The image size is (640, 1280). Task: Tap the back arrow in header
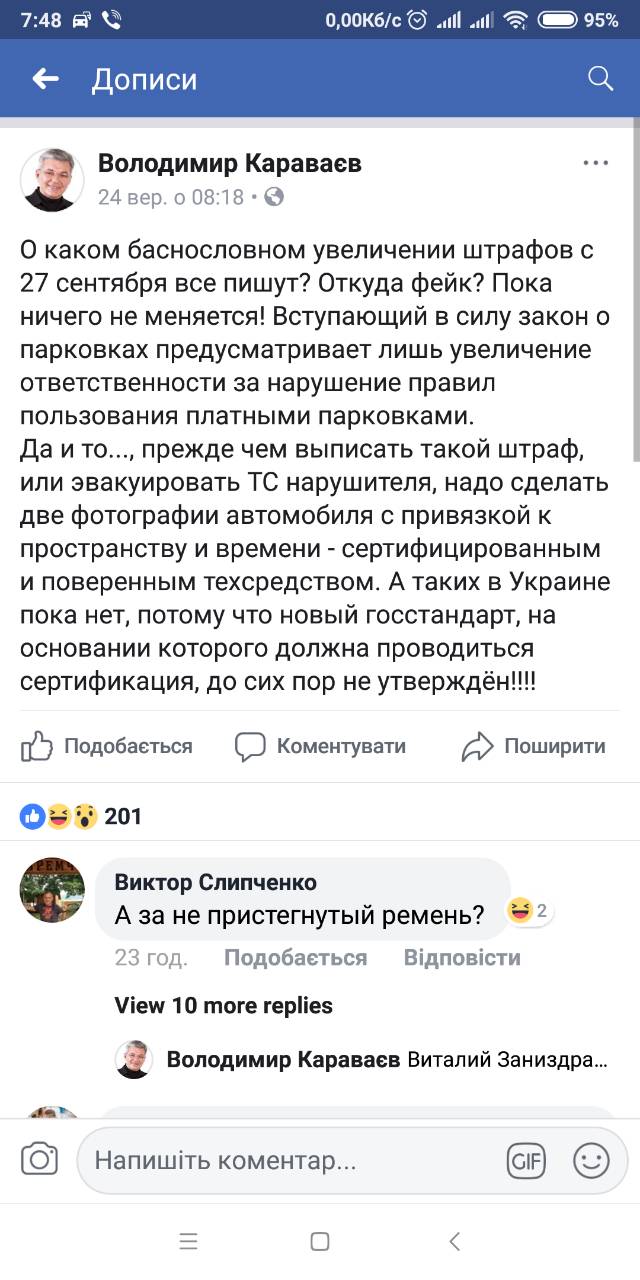[45, 79]
